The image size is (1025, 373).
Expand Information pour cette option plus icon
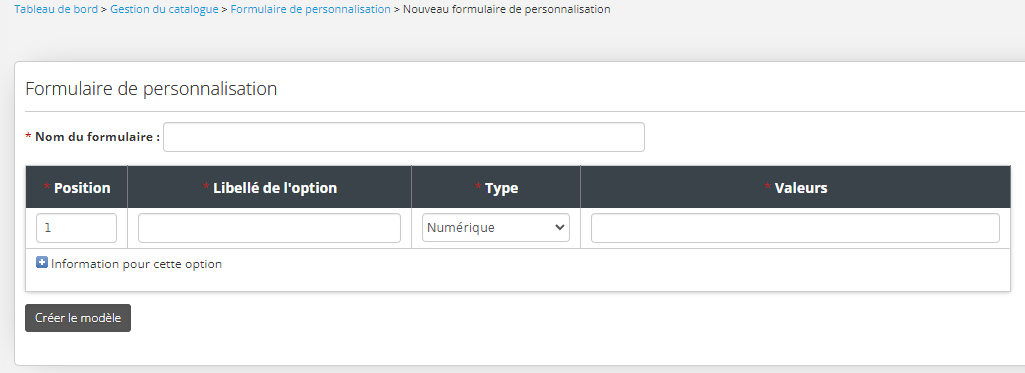click(x=42, y=263)
